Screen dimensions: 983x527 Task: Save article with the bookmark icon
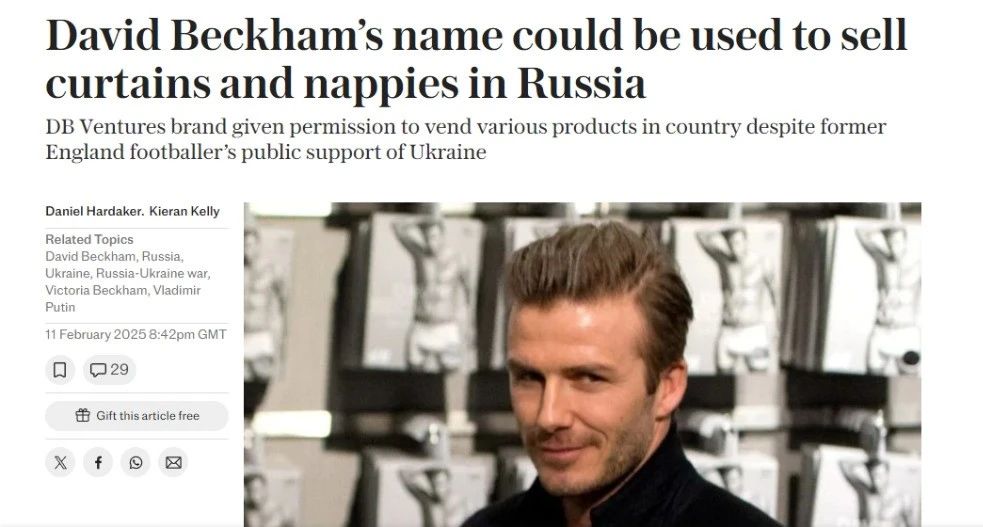click(x=60, y=370)
